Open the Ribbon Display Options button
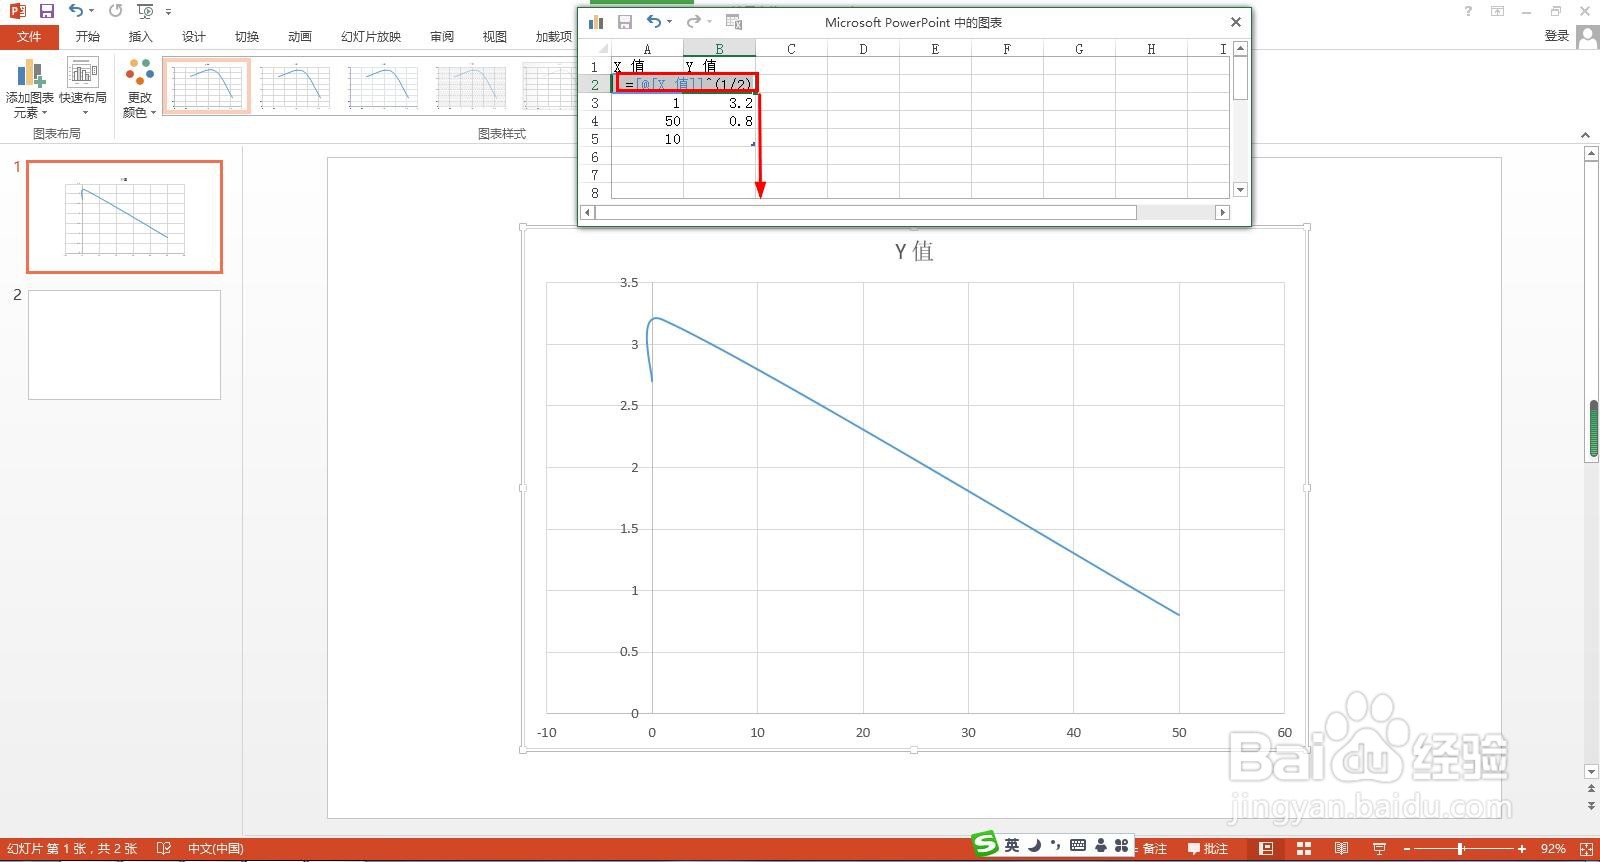The height and width of the screenshot is (862, 1600). click(1497, 11)
